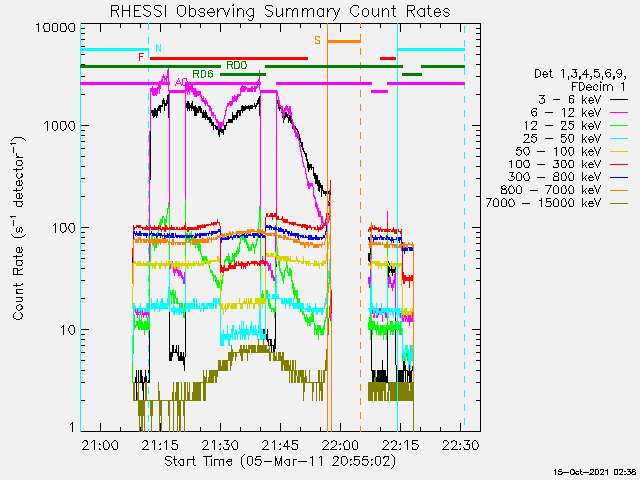Click the yellow 50 - 100 keV legend line
The image size is (640, 480).
pyautogui.click(x=618, y=151)
